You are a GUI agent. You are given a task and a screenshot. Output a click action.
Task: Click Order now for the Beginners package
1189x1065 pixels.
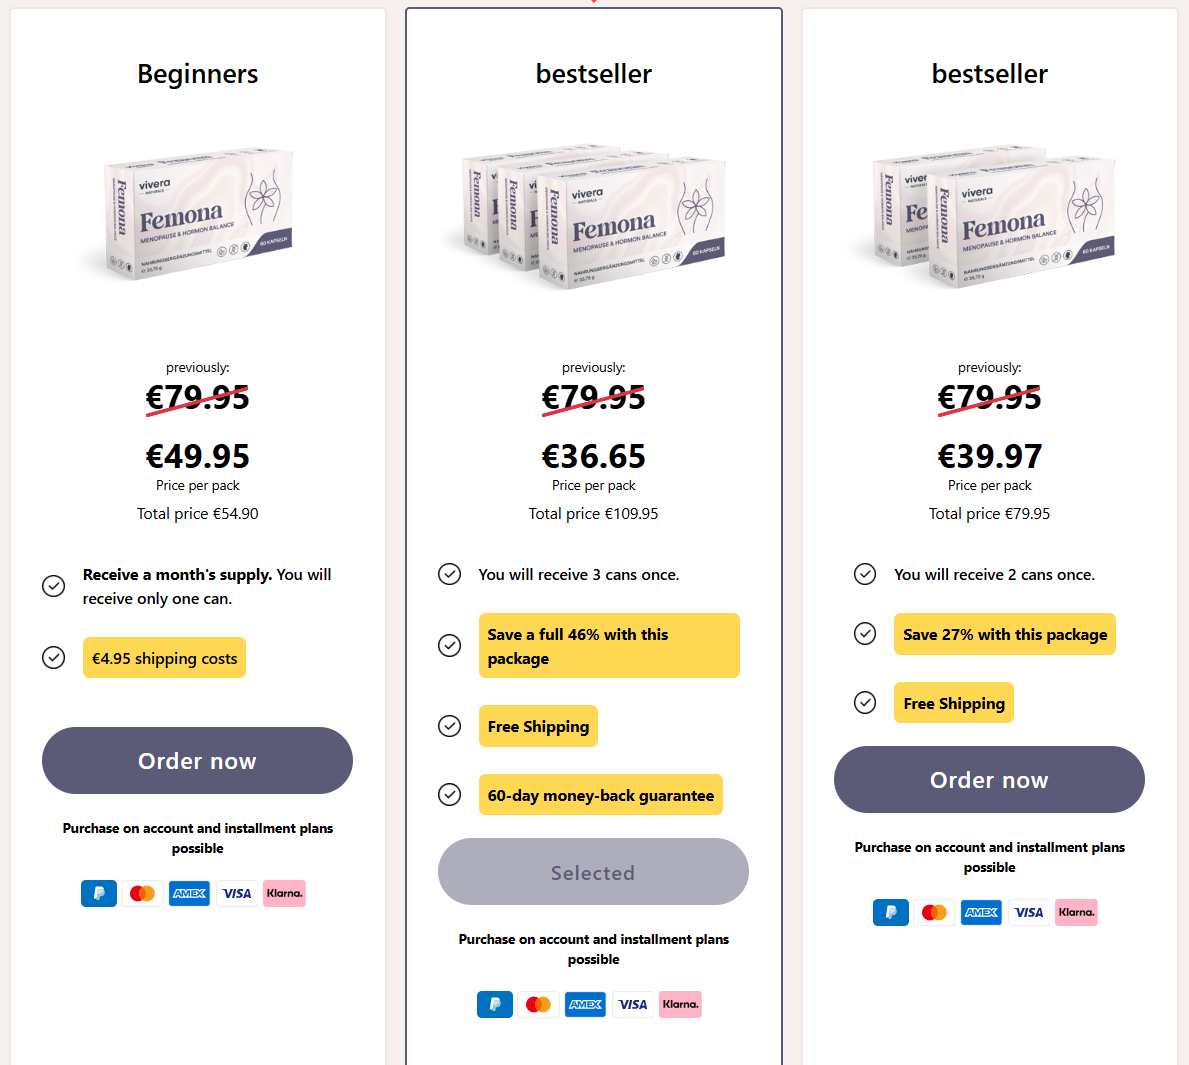(197, 760)
